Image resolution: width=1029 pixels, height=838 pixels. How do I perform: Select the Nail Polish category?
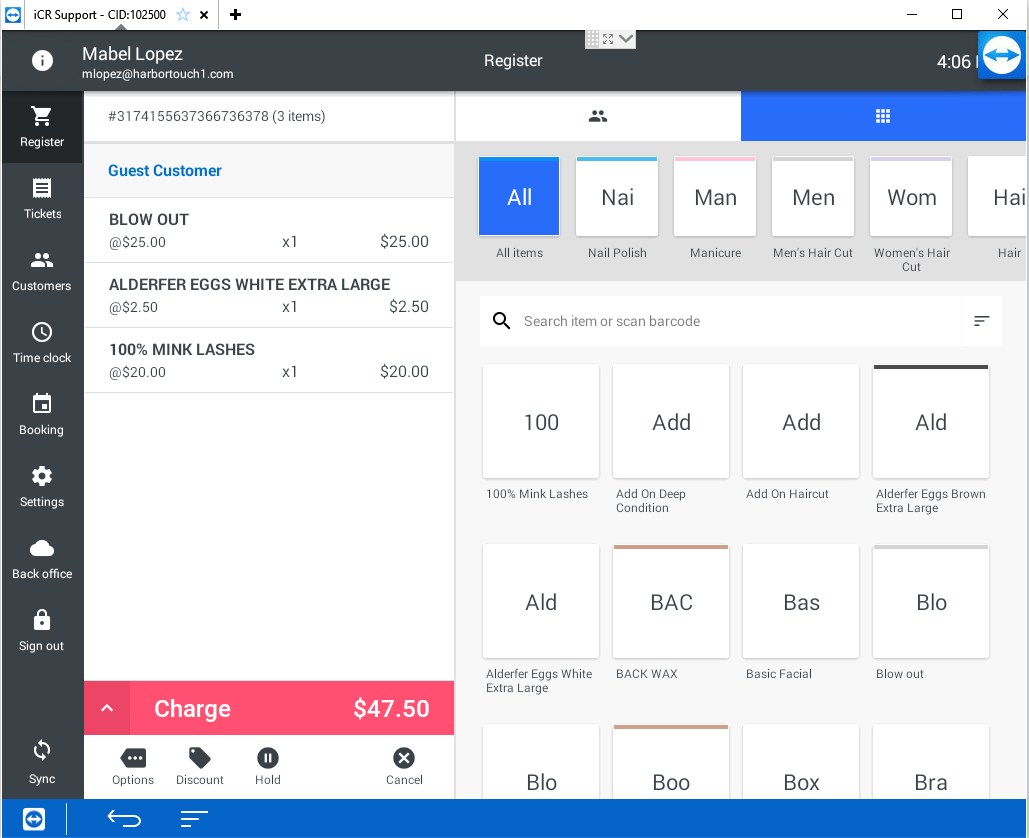point(617,198)
